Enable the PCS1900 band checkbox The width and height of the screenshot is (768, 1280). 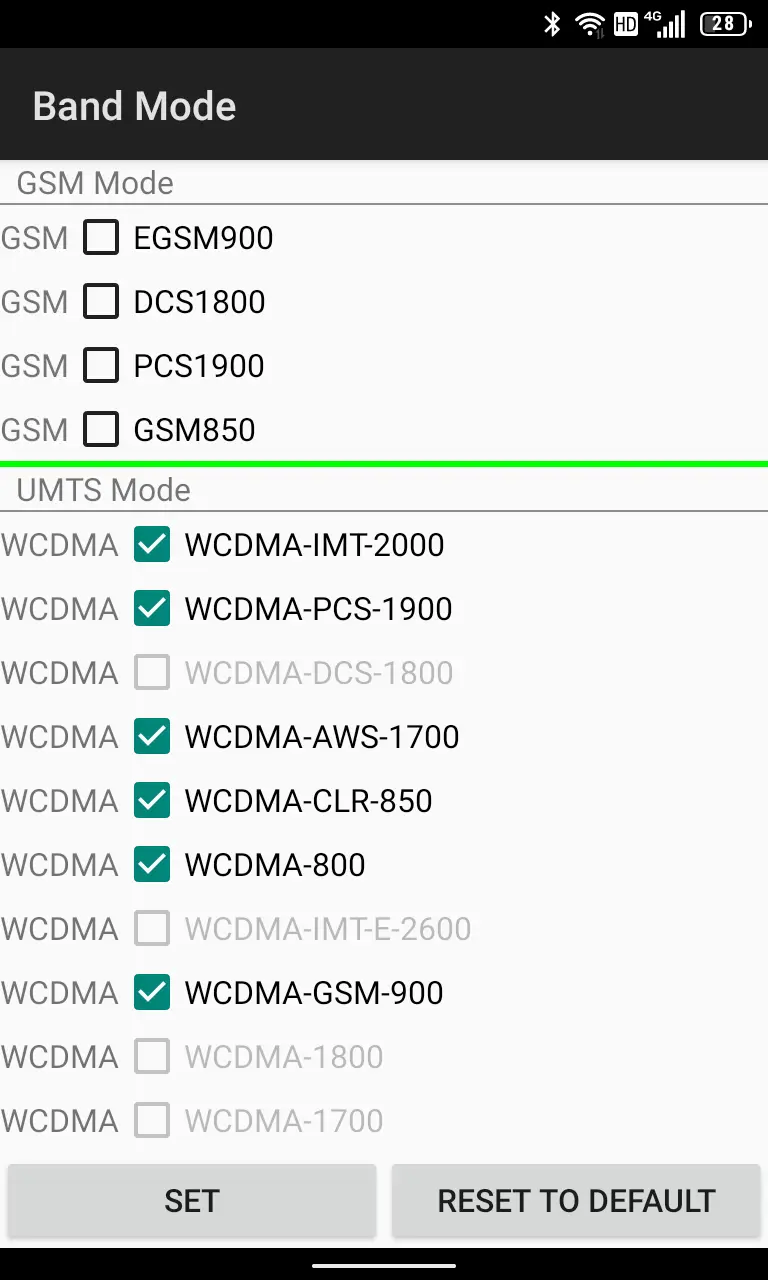[x=101, y=366]
